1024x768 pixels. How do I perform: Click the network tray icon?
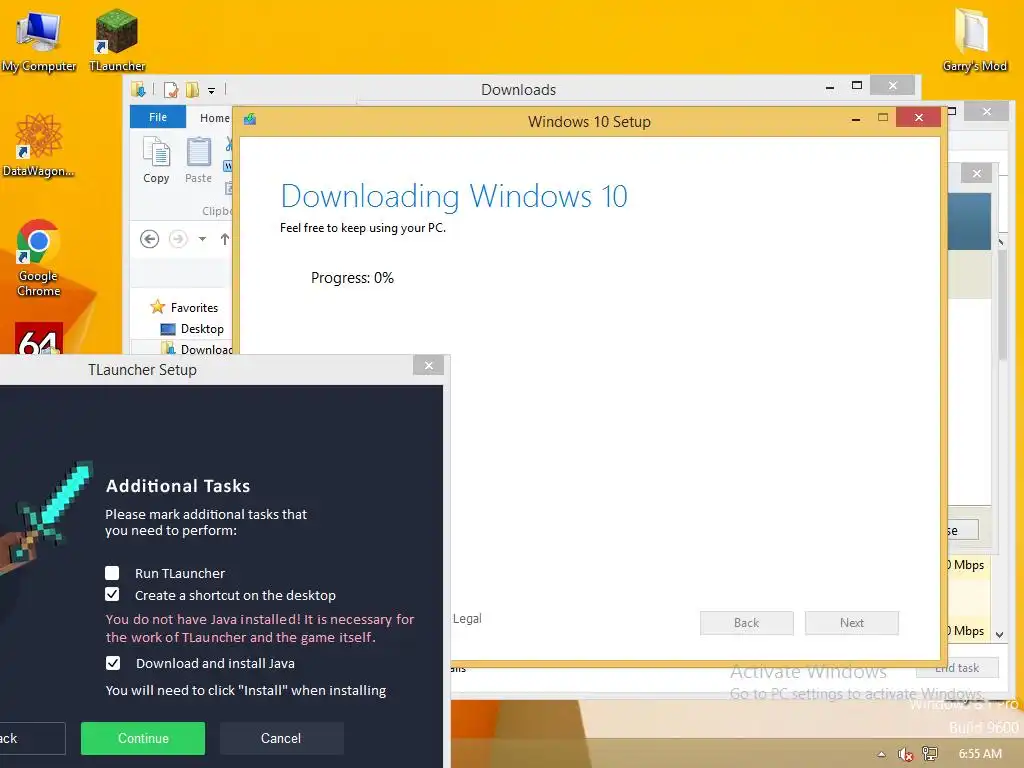(x=929, y=754)
